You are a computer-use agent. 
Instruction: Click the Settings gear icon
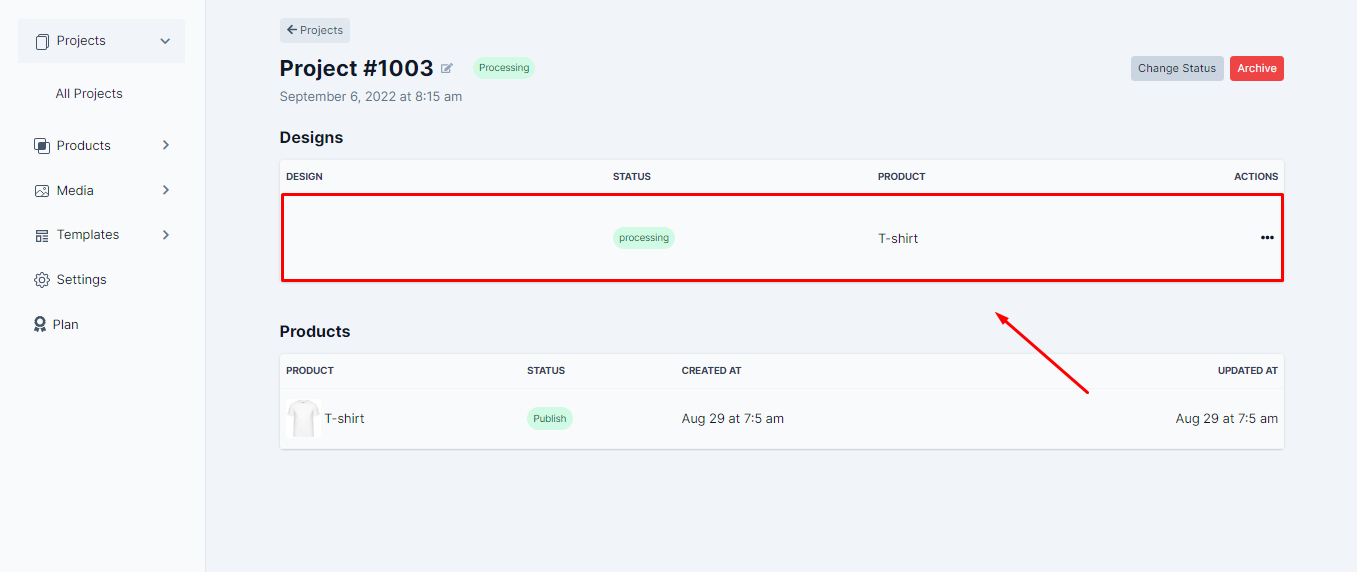(x=42, y=280)
